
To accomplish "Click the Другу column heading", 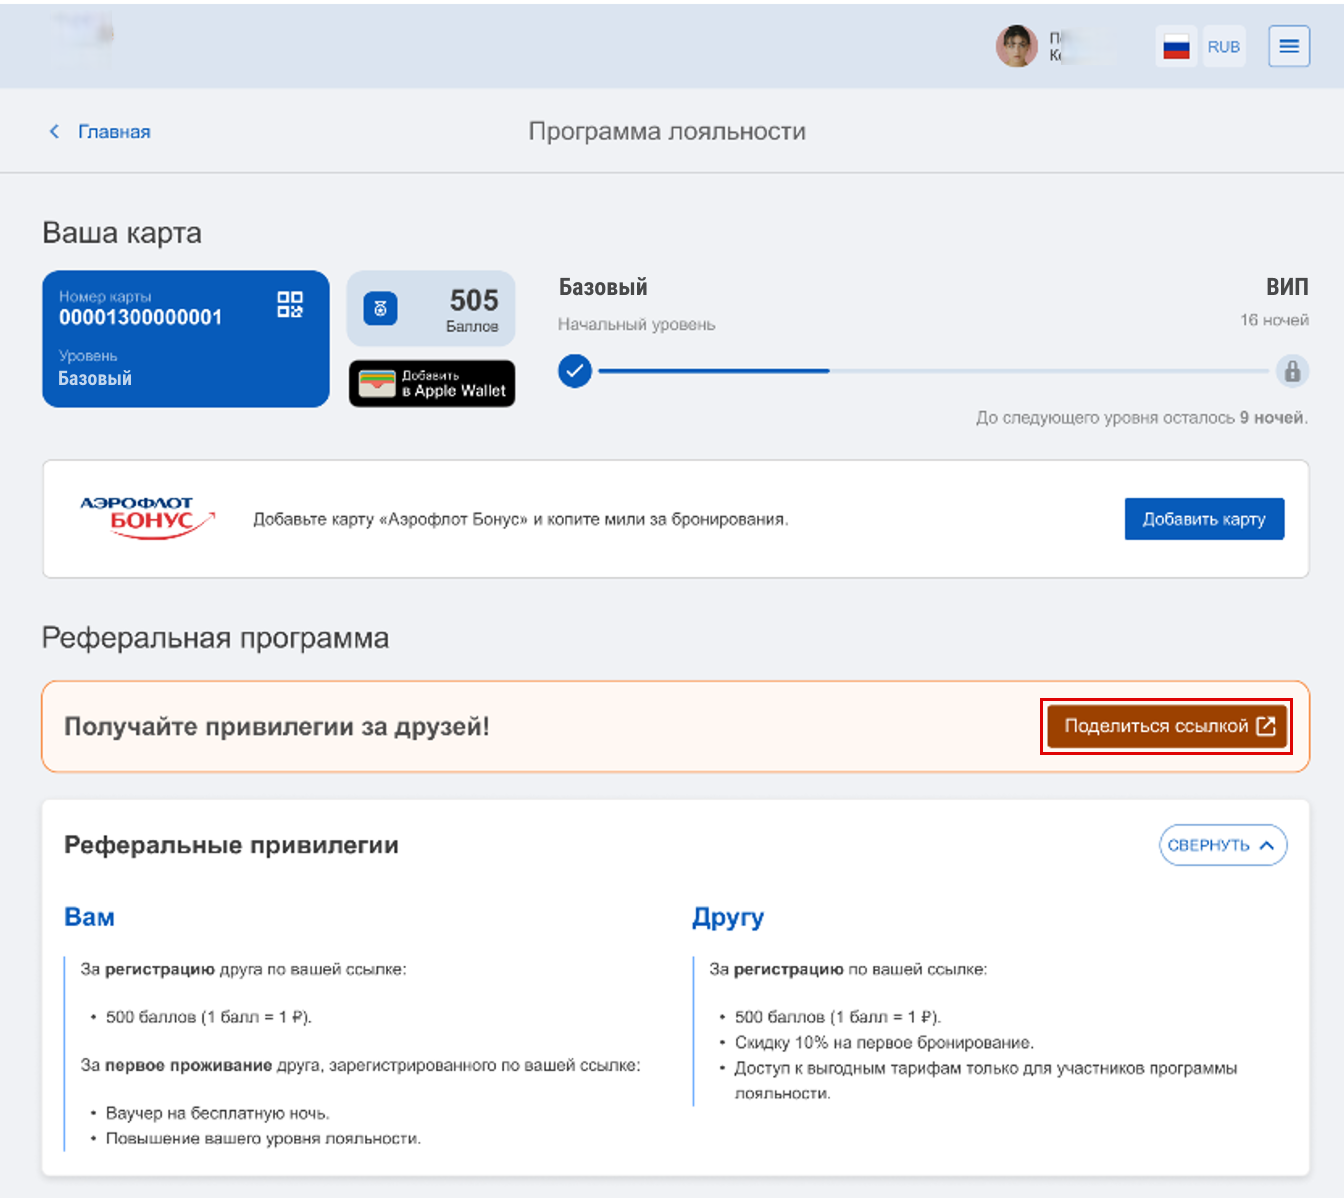I will coord(728,917).
